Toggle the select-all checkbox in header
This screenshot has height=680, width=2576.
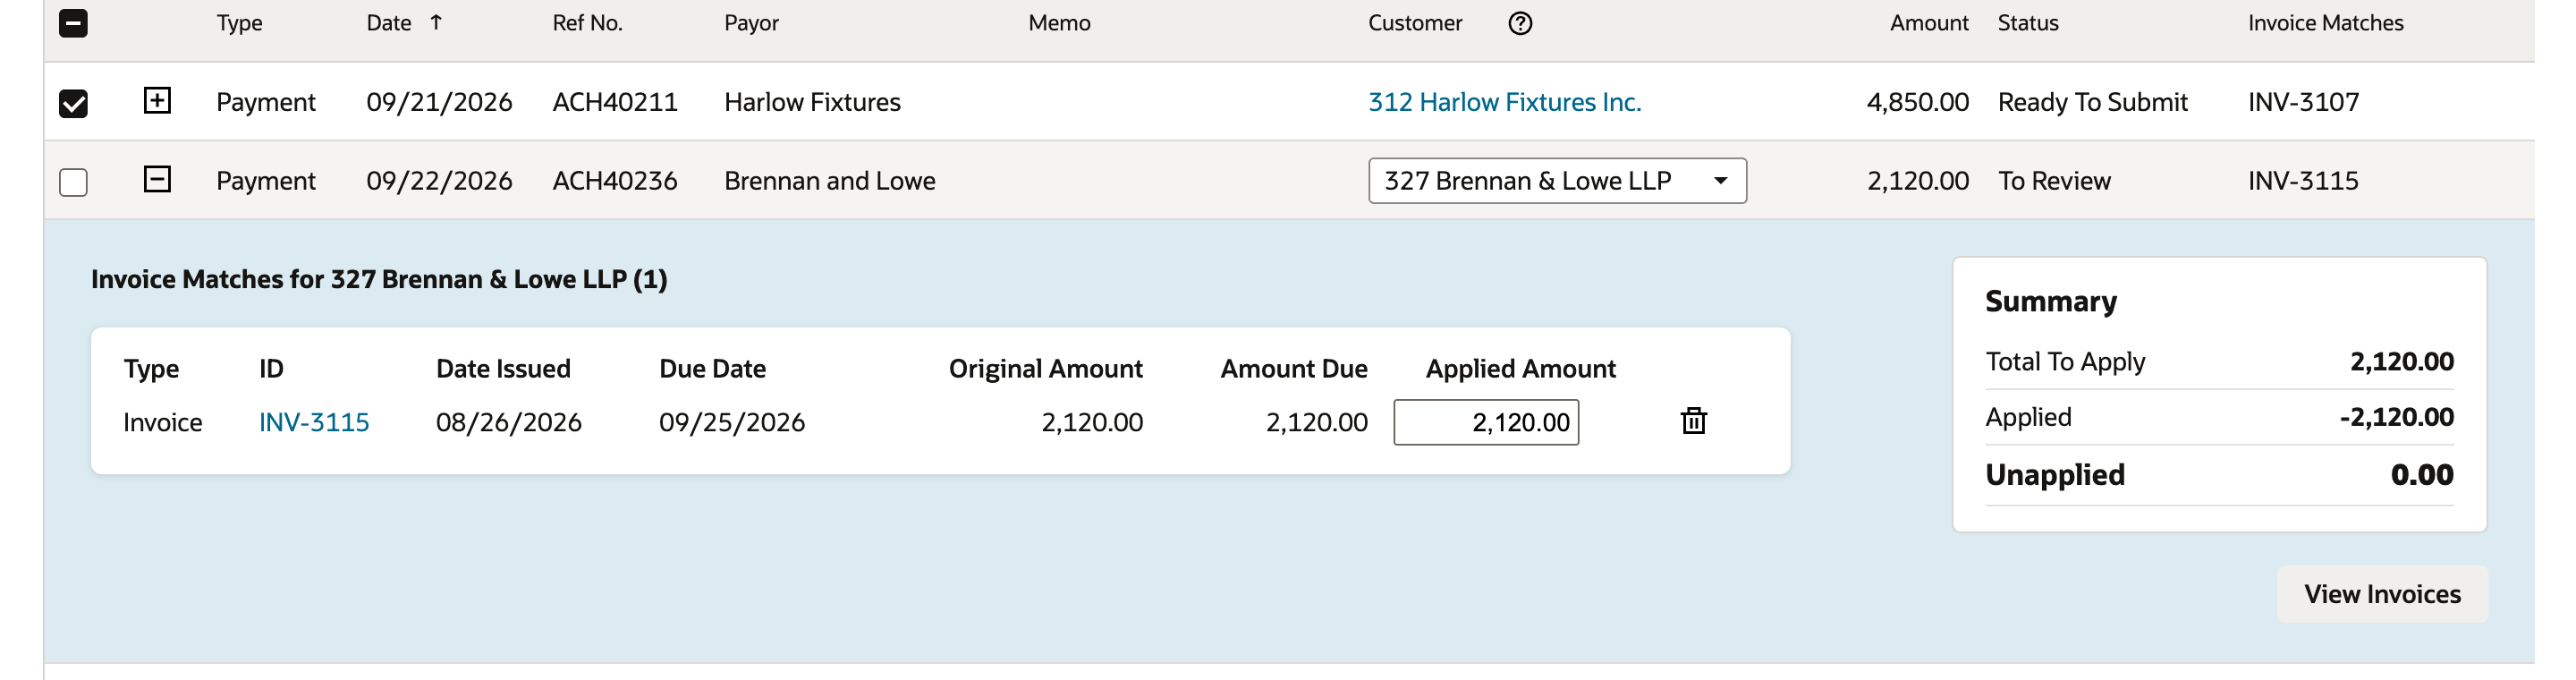tap(73, 23)
